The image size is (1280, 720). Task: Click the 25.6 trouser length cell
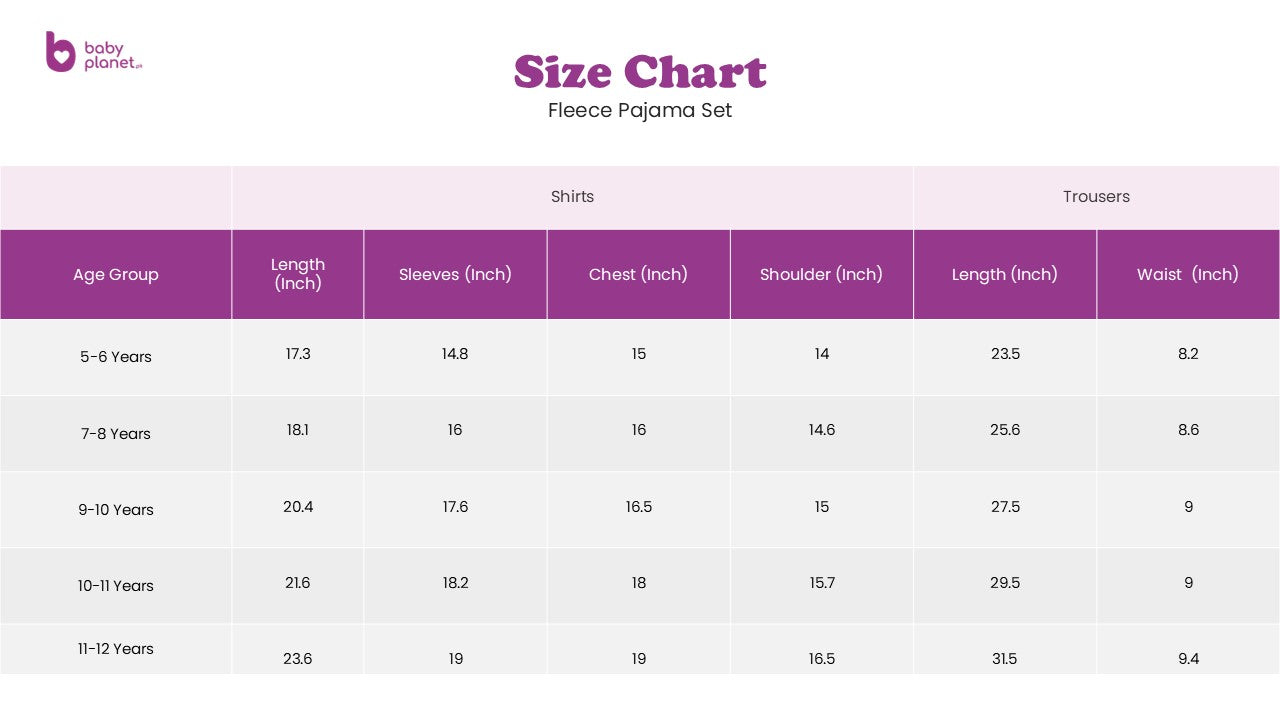click(x=1005, y=430)
